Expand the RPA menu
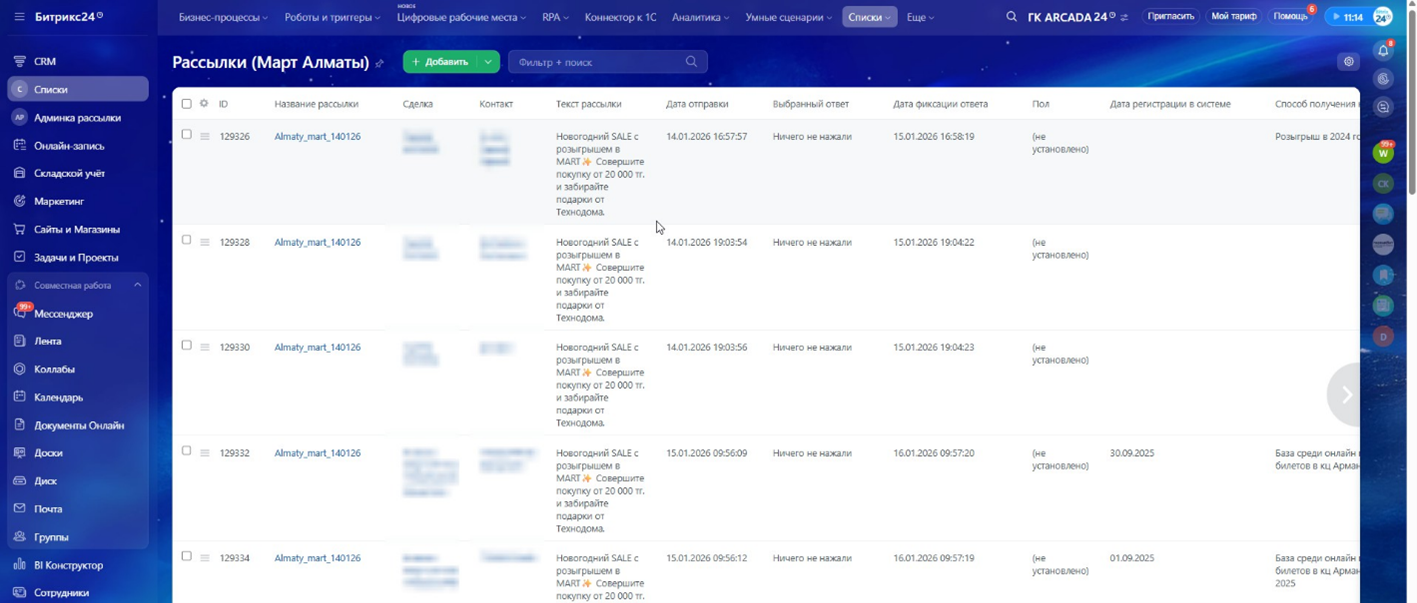This screenshot has width=1417, height=603. pos(555,17)
